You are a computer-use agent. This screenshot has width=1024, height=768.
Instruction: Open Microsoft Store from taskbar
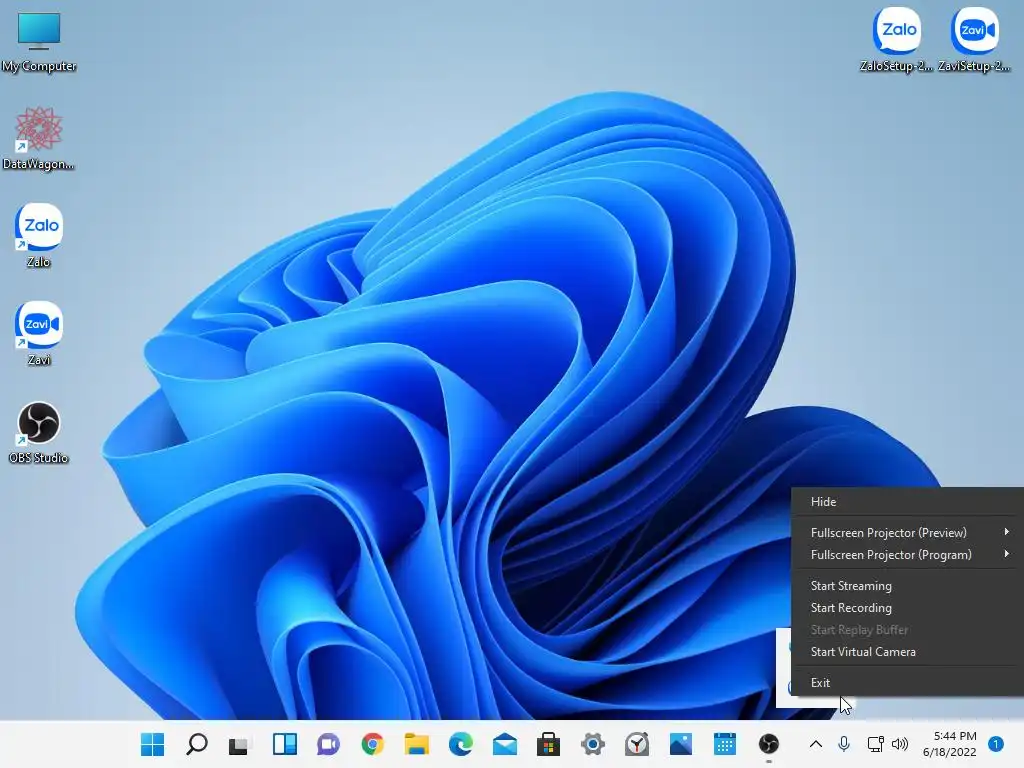(549, 744)
